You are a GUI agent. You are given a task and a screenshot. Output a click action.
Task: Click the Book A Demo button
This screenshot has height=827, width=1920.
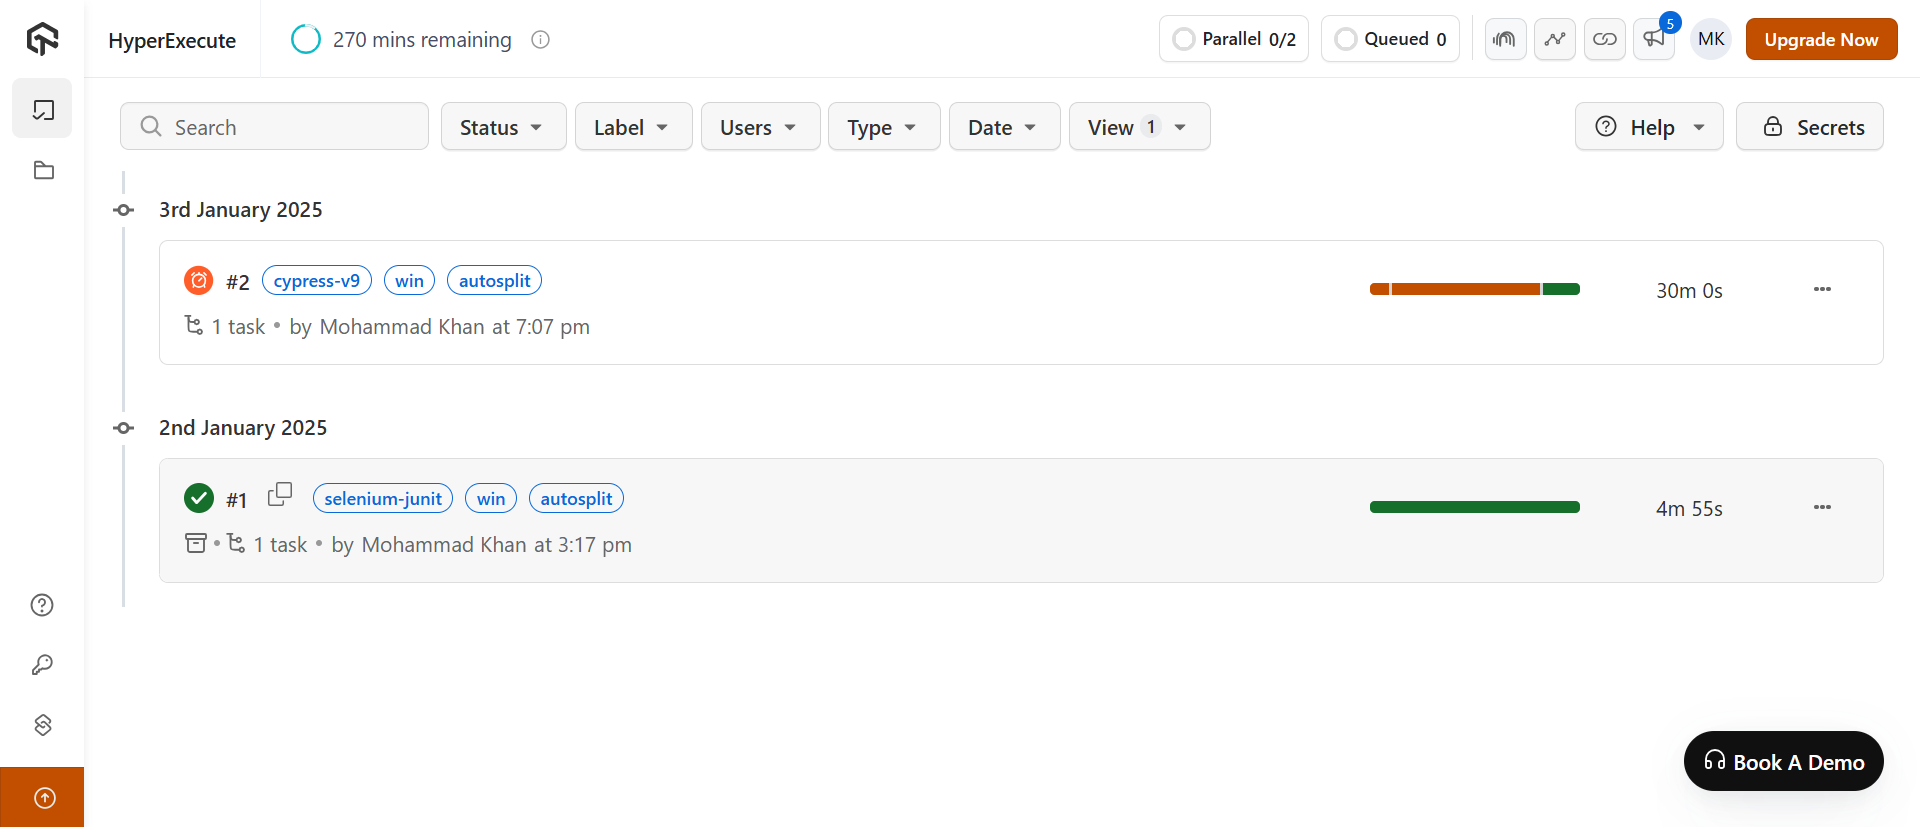point(1783,762)
